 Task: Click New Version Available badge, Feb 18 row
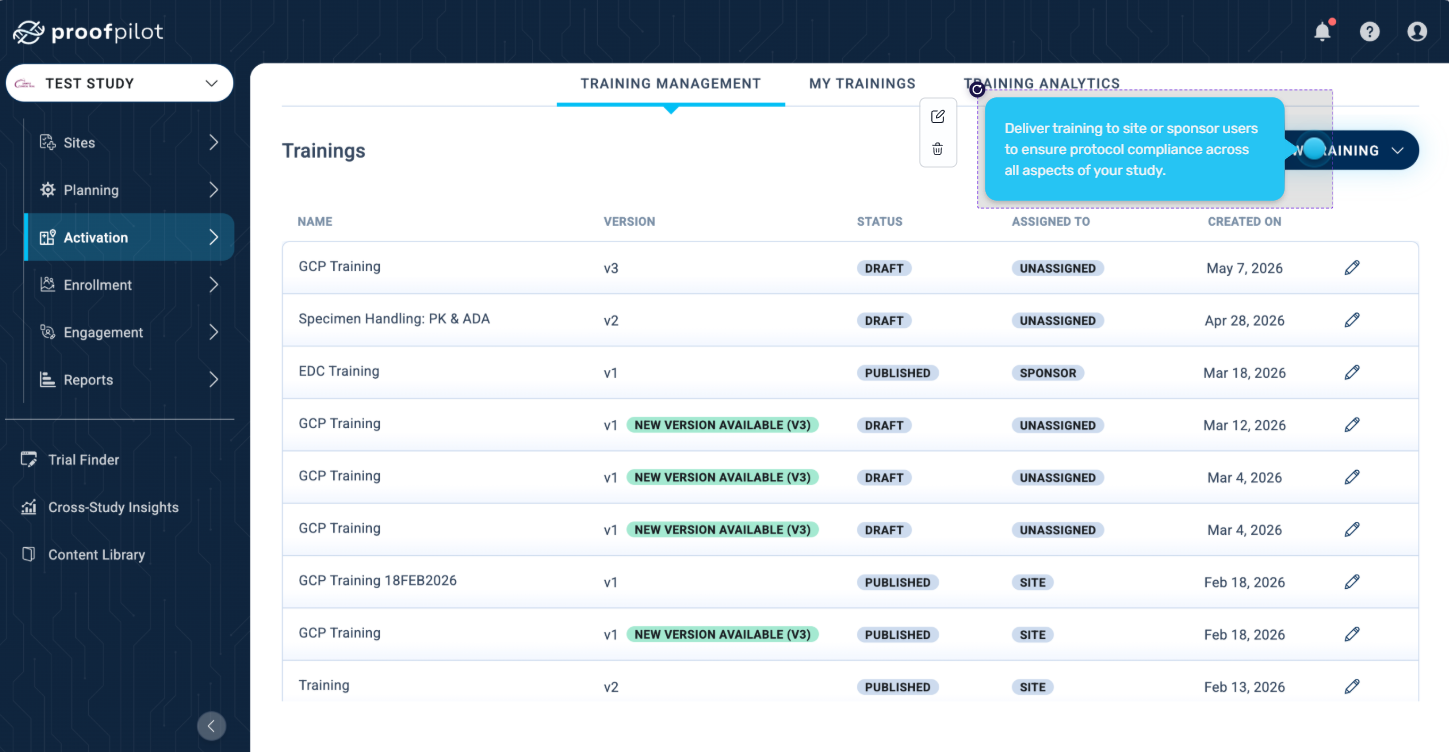click(x=723, y=634)
